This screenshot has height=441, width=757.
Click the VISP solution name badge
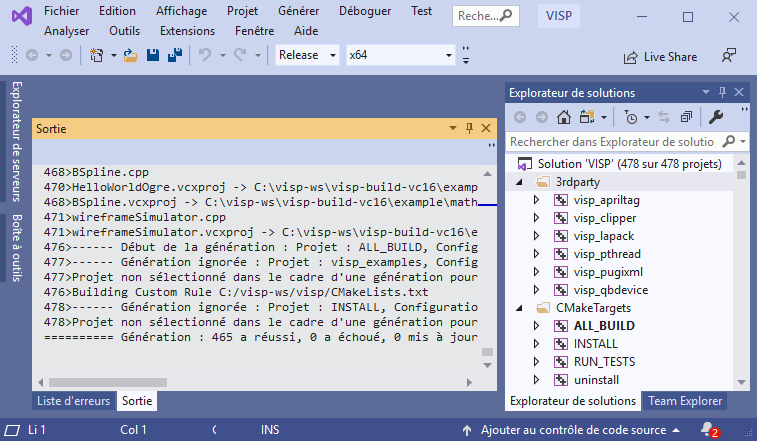coord(559,16)
